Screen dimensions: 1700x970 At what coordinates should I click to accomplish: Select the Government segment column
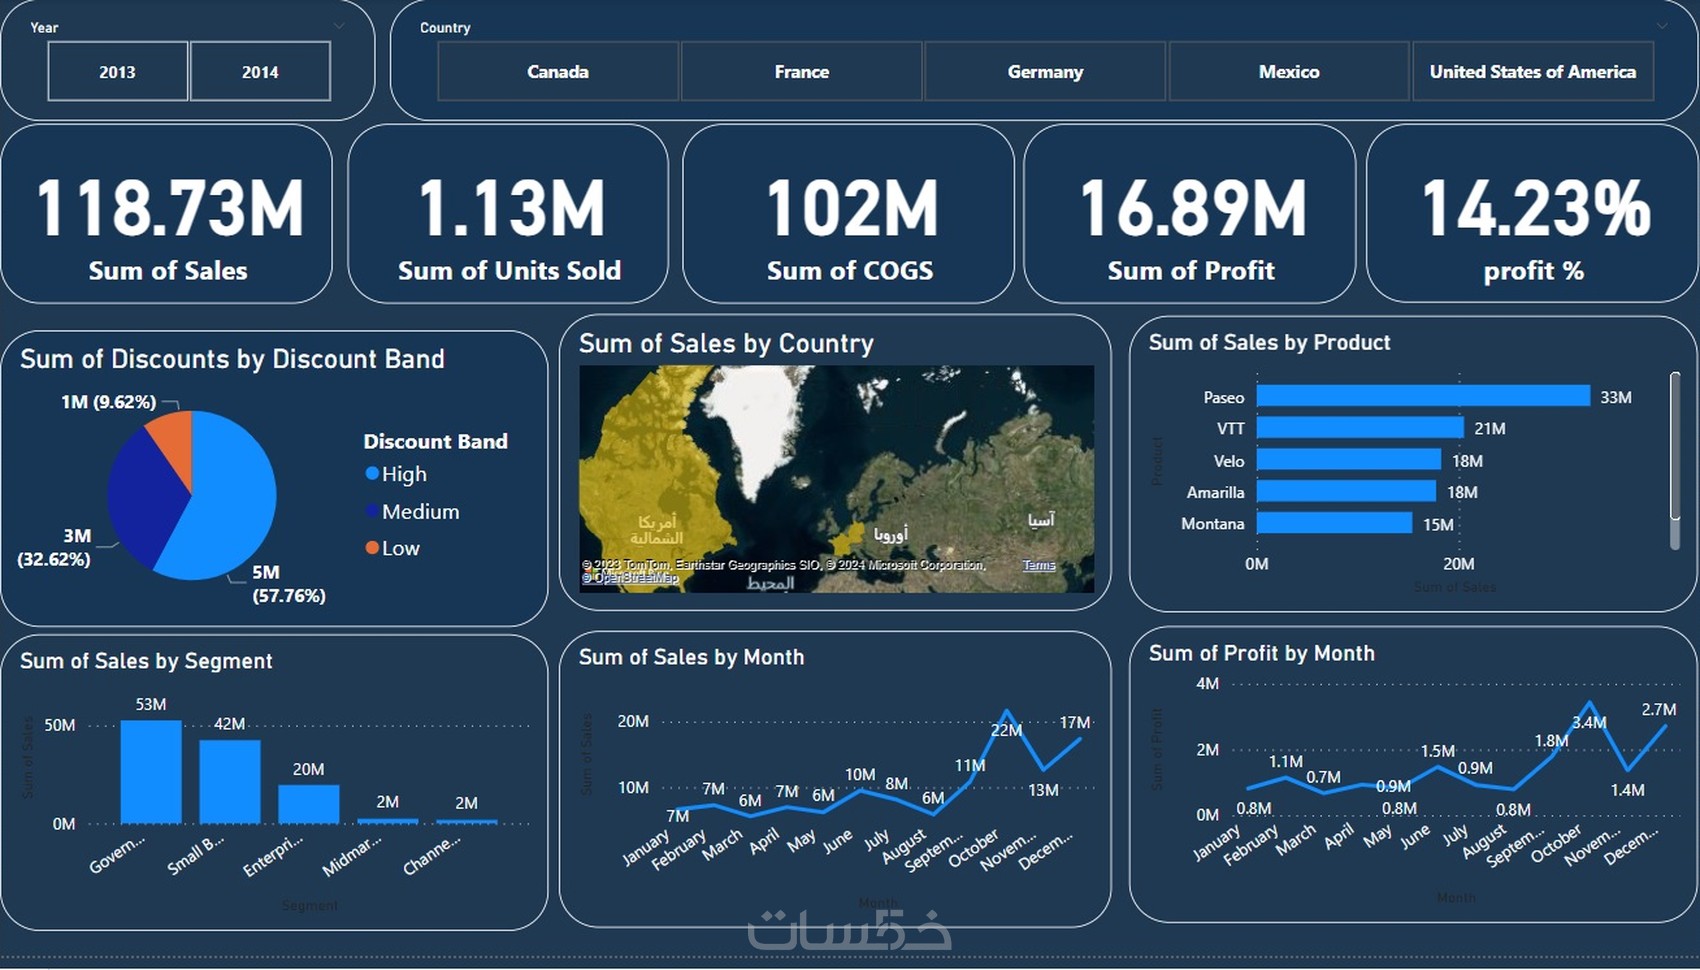click(151, 771)
